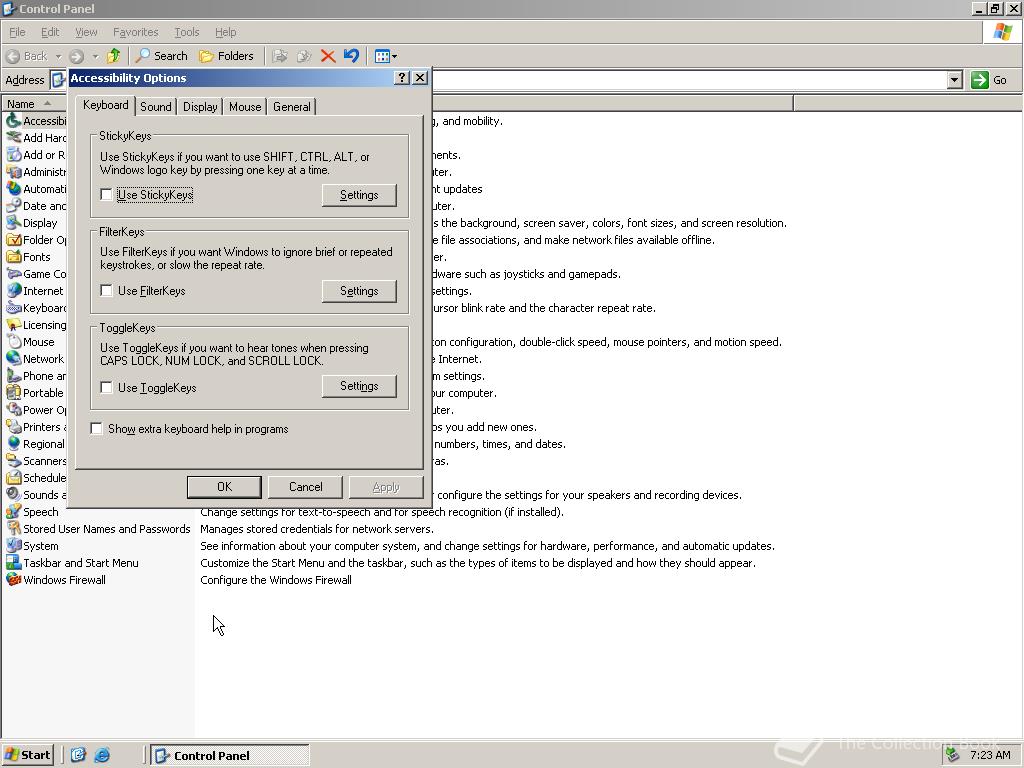Open the Fonts folder icon

(13, 257)
